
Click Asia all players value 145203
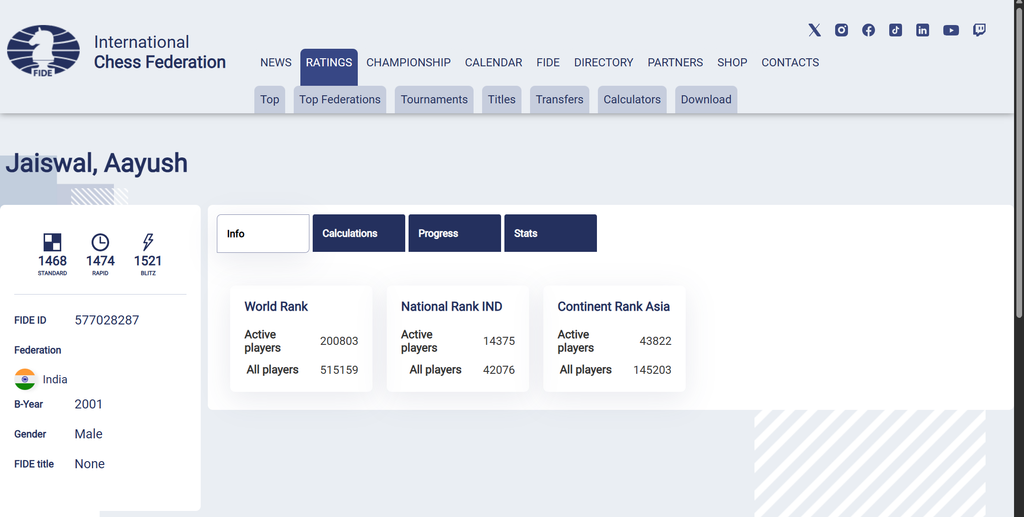pos(652,369)
